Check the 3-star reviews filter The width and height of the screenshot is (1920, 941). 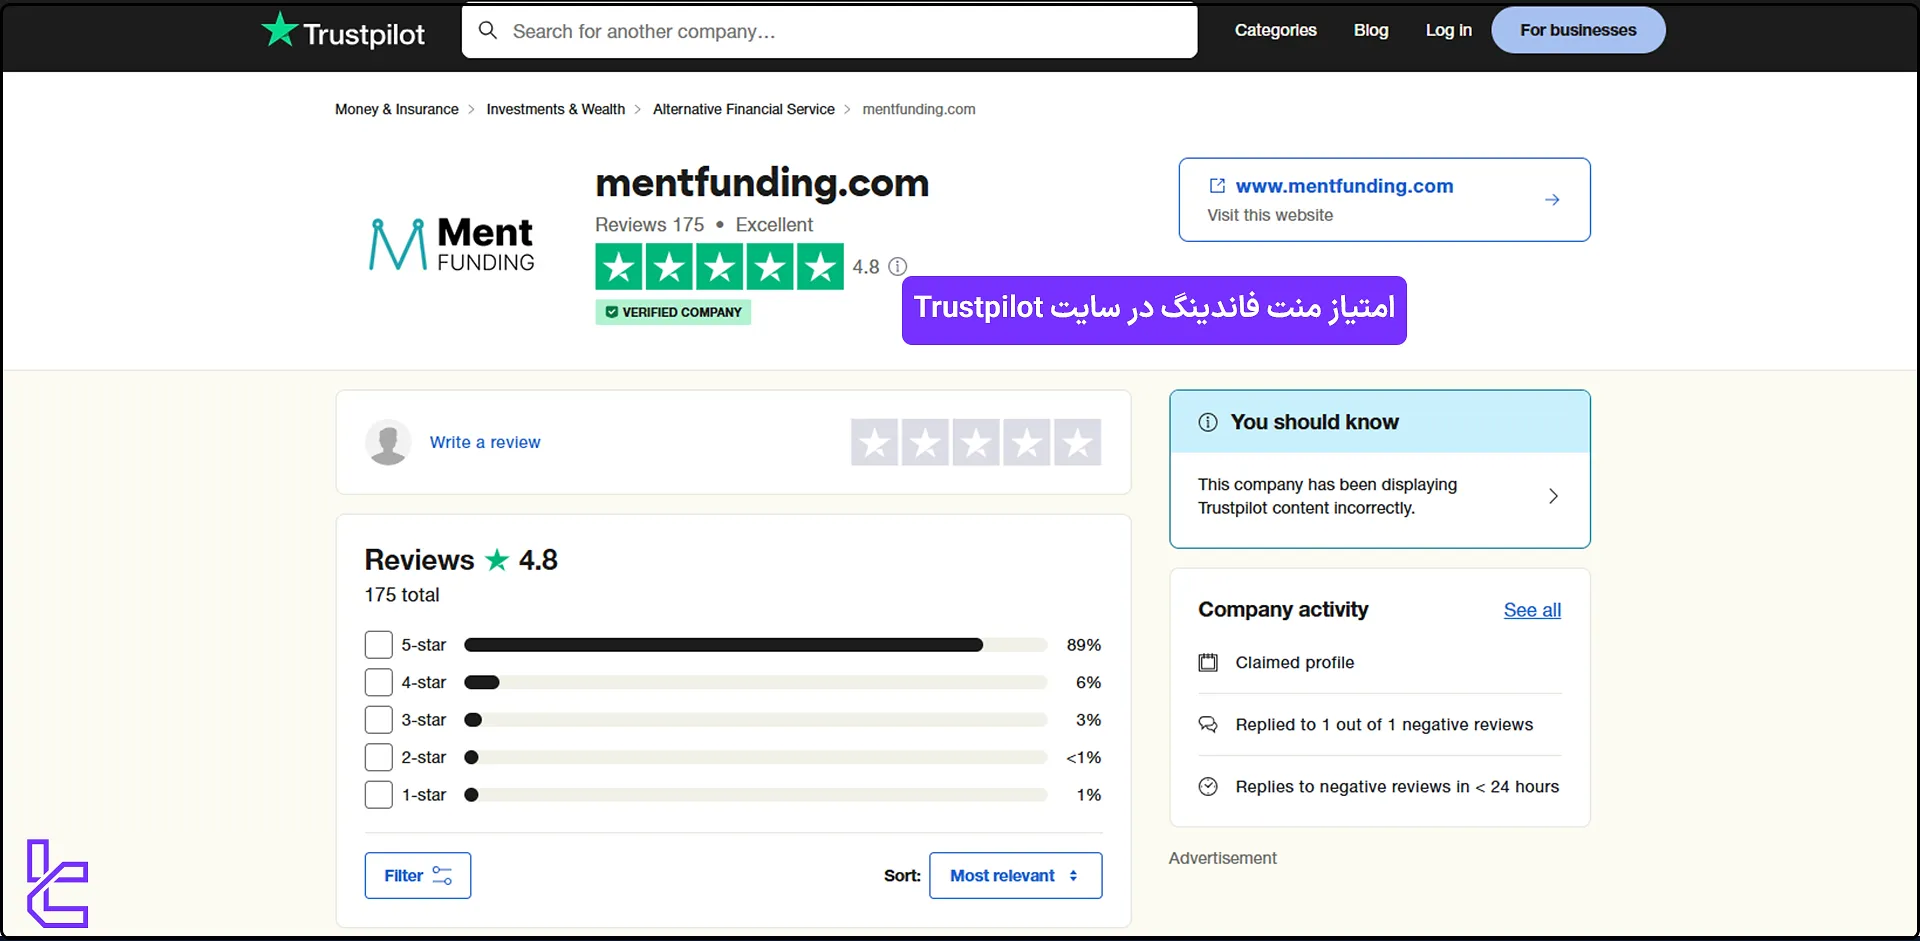(378, 719)
